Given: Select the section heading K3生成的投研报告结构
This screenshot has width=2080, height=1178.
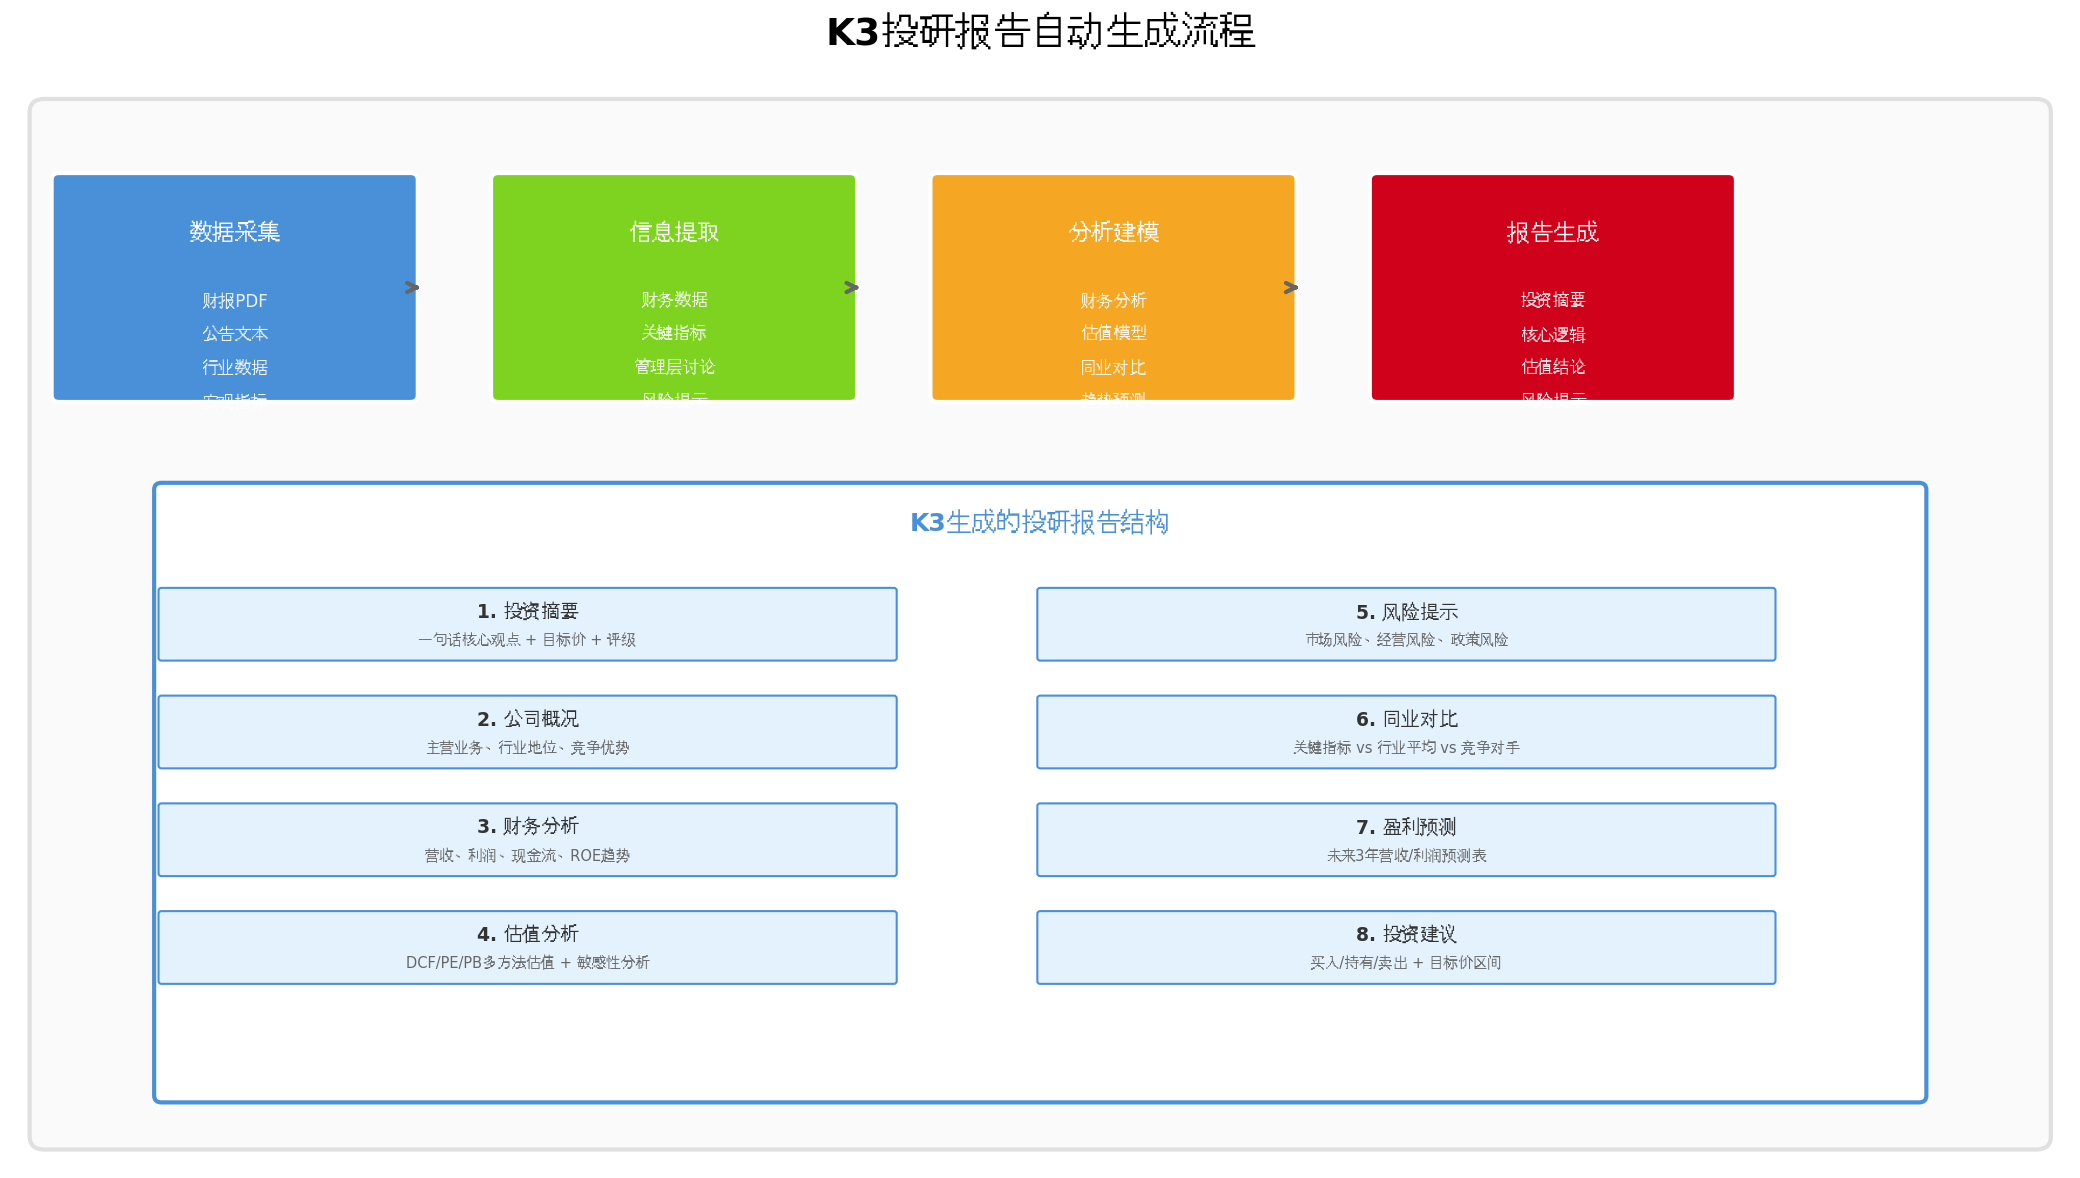Looking at the screenshot, I should pyautogui.click(x=1040, y=522).
